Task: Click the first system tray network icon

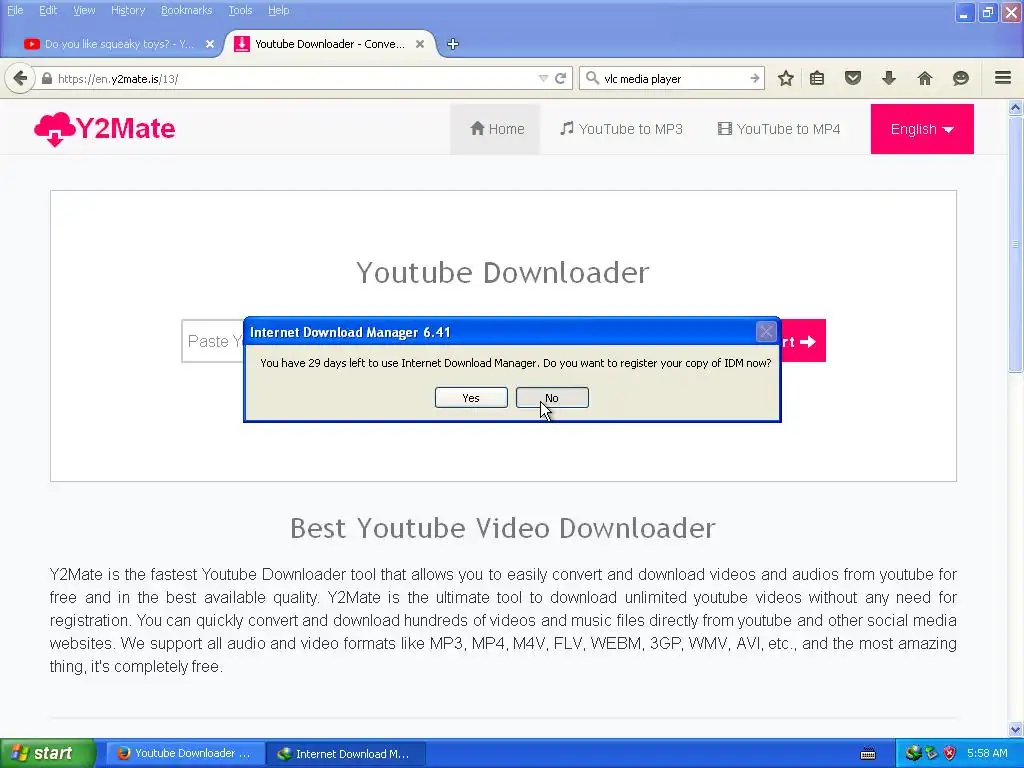Action: (913, 754)
